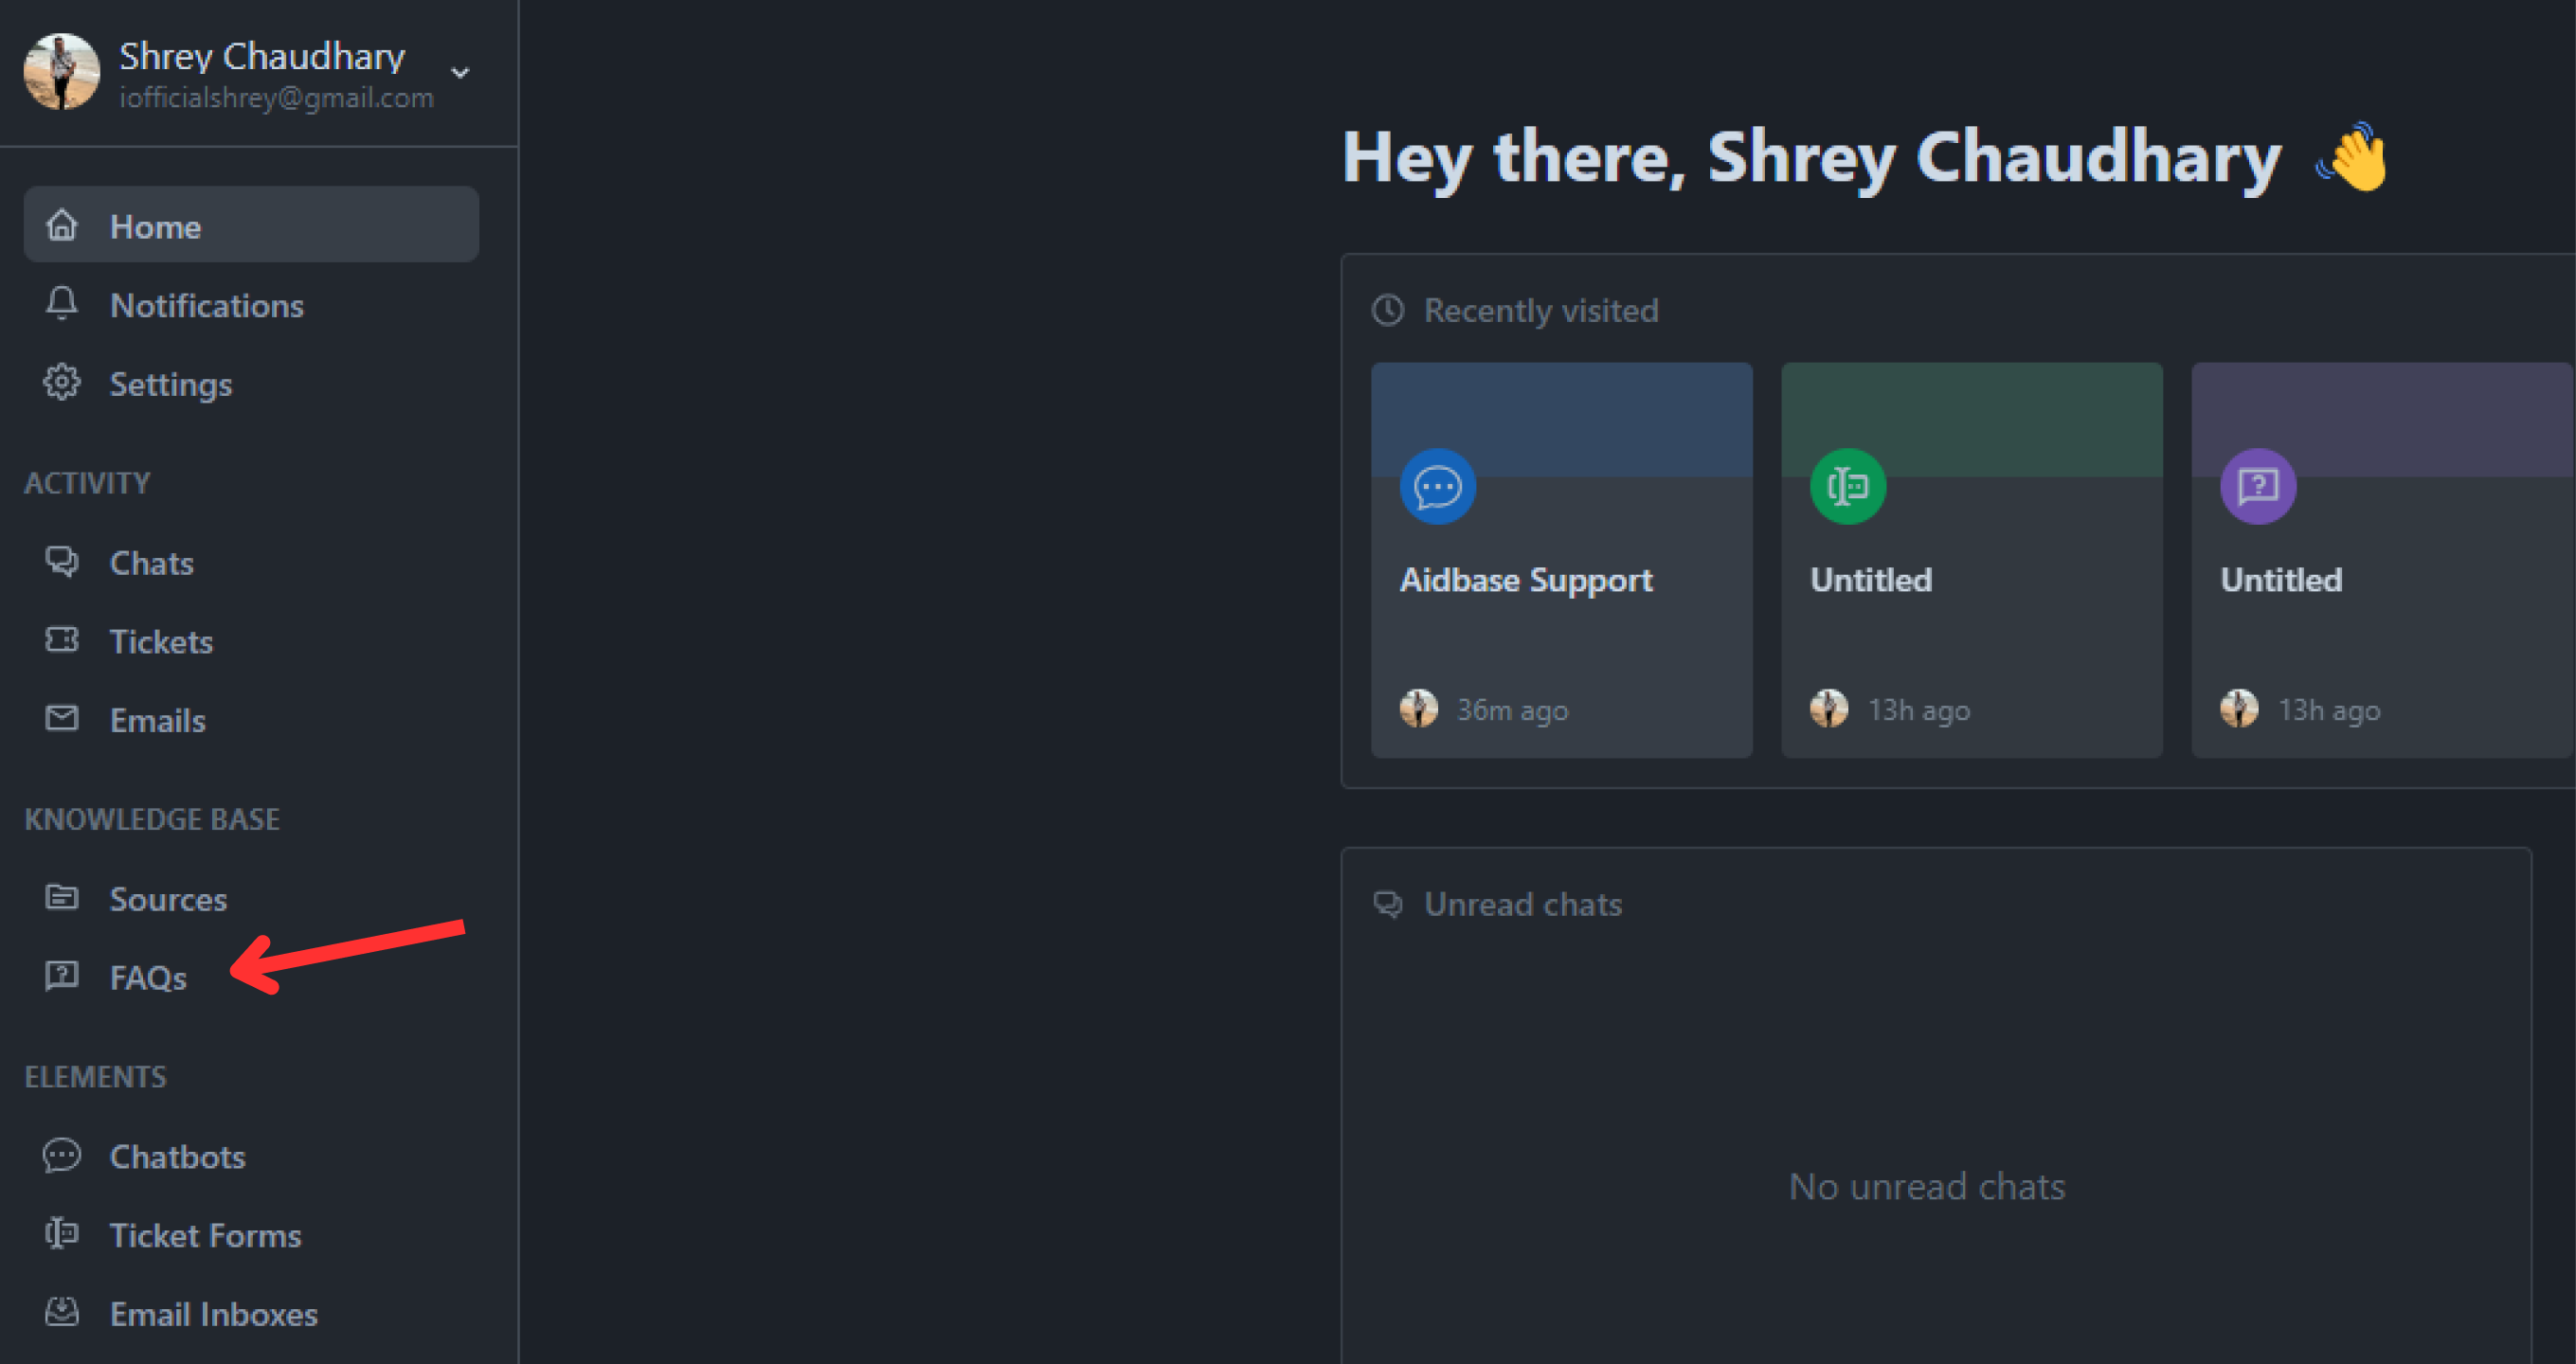Viewport: 2576px width, 1364px height.
Task: Click the Emails envelope icon
Action: coord(62,719)
